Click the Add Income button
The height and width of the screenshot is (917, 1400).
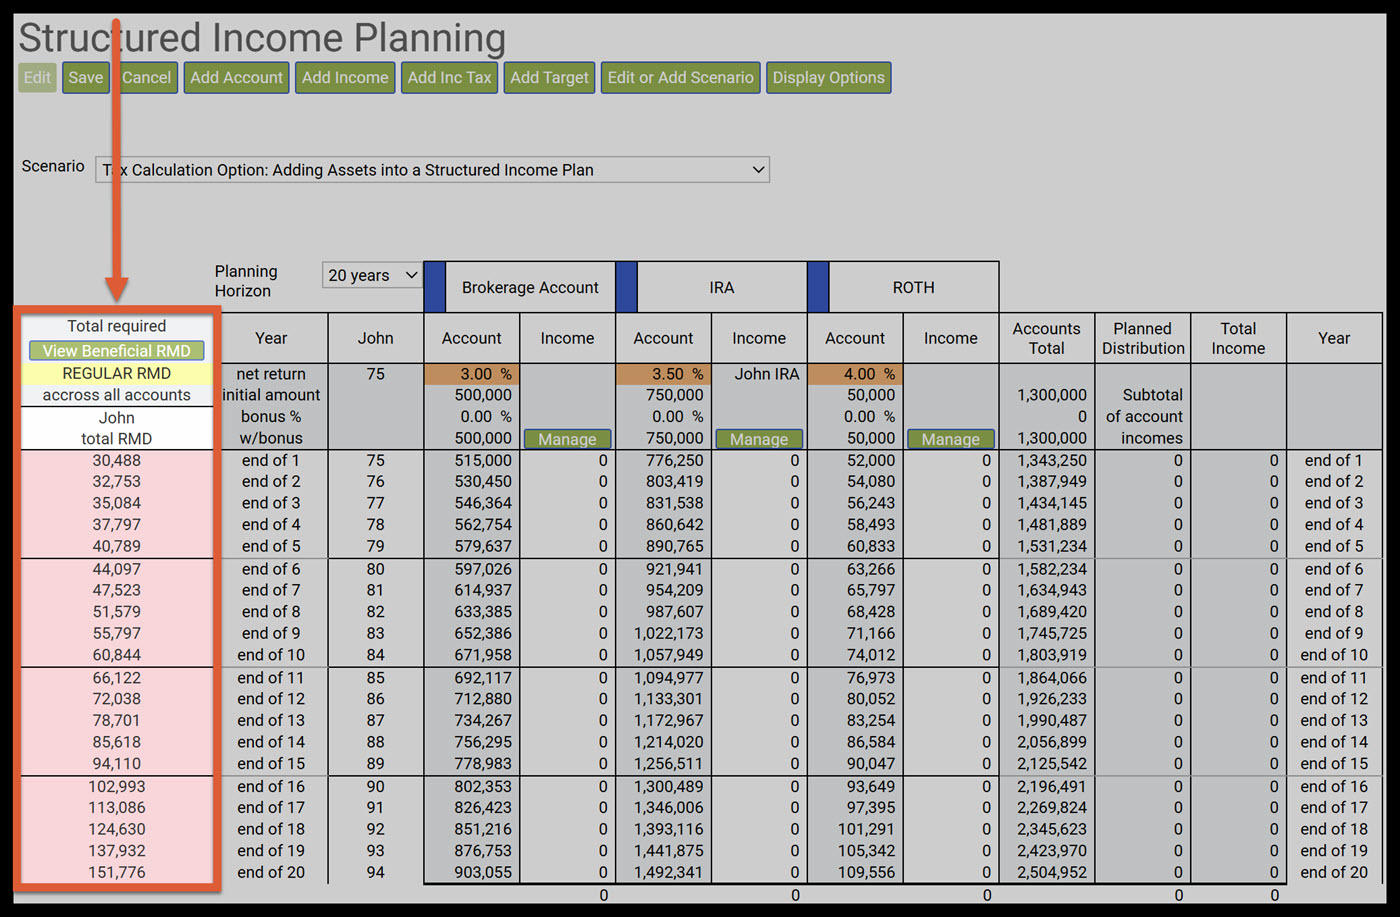click(345, 78)
